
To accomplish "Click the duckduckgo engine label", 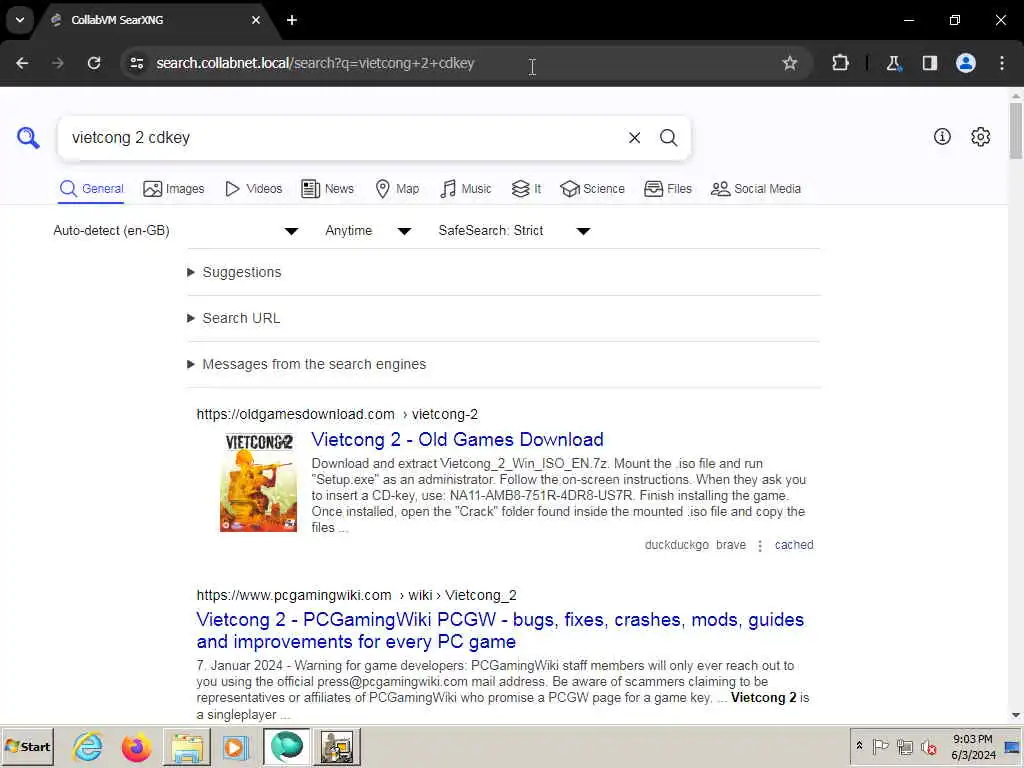I will click(677, 545).
